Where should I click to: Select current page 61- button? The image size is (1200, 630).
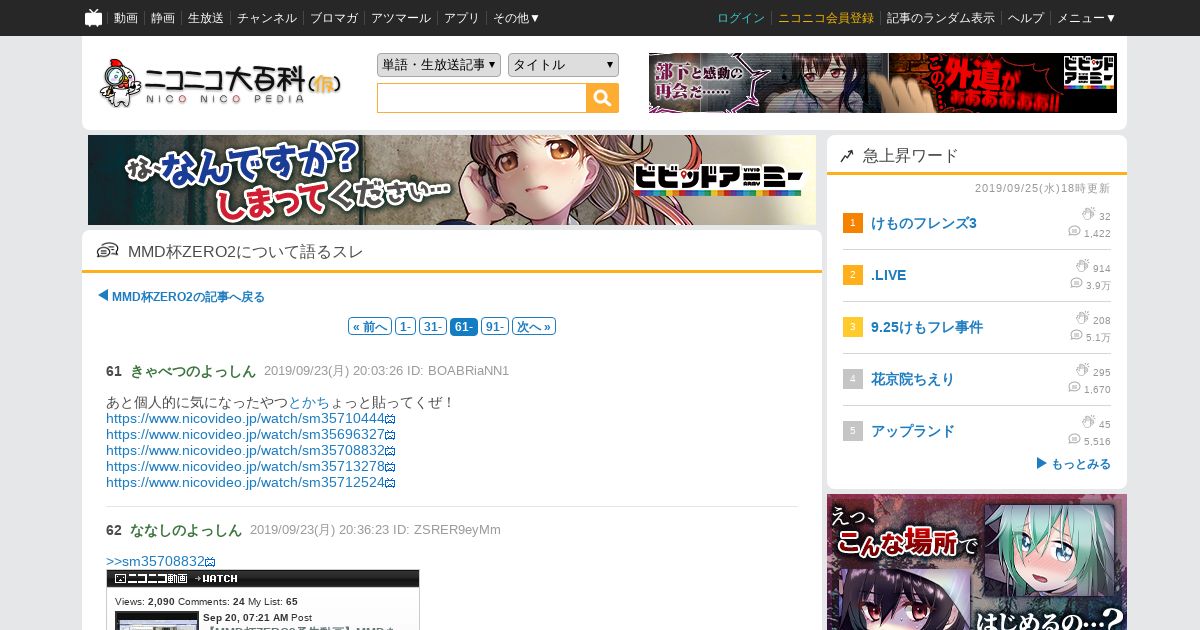coord(464,327)
